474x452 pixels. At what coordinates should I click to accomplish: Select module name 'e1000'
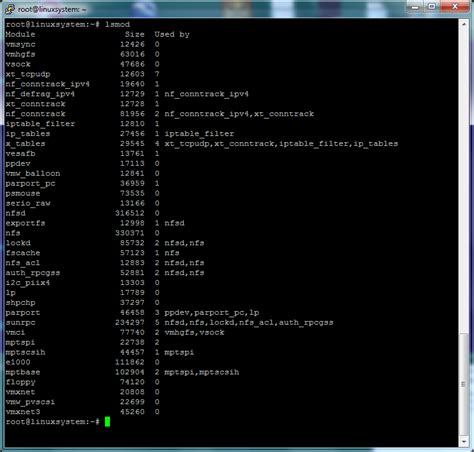click(x=18, y=362)
